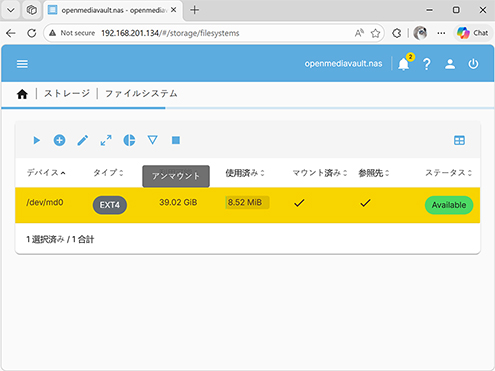Screen dimensions: 495x371
Task: Open the read aloud icon in address bar
Action: 359,33
